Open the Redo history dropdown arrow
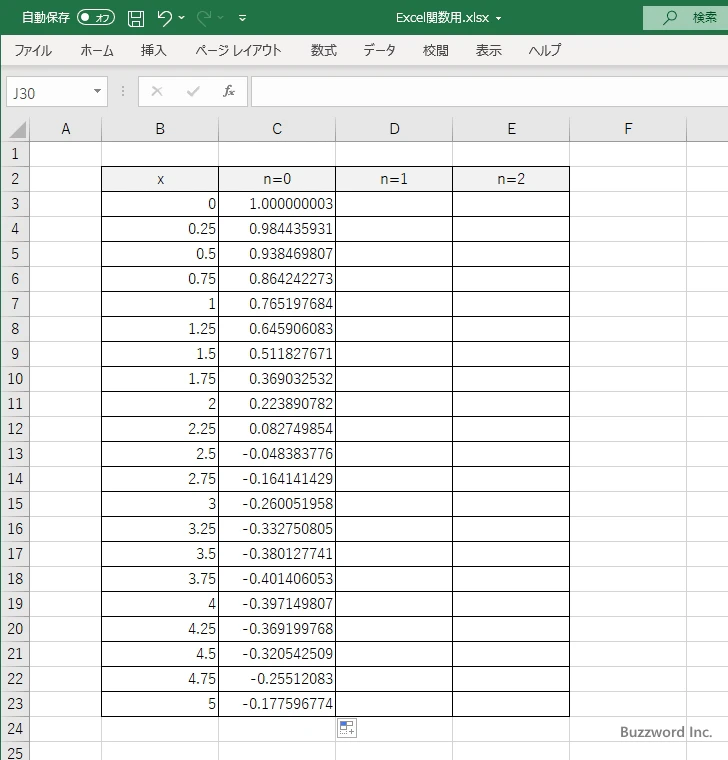The height and width of the screenshot is (760, 728). (221, 18)
